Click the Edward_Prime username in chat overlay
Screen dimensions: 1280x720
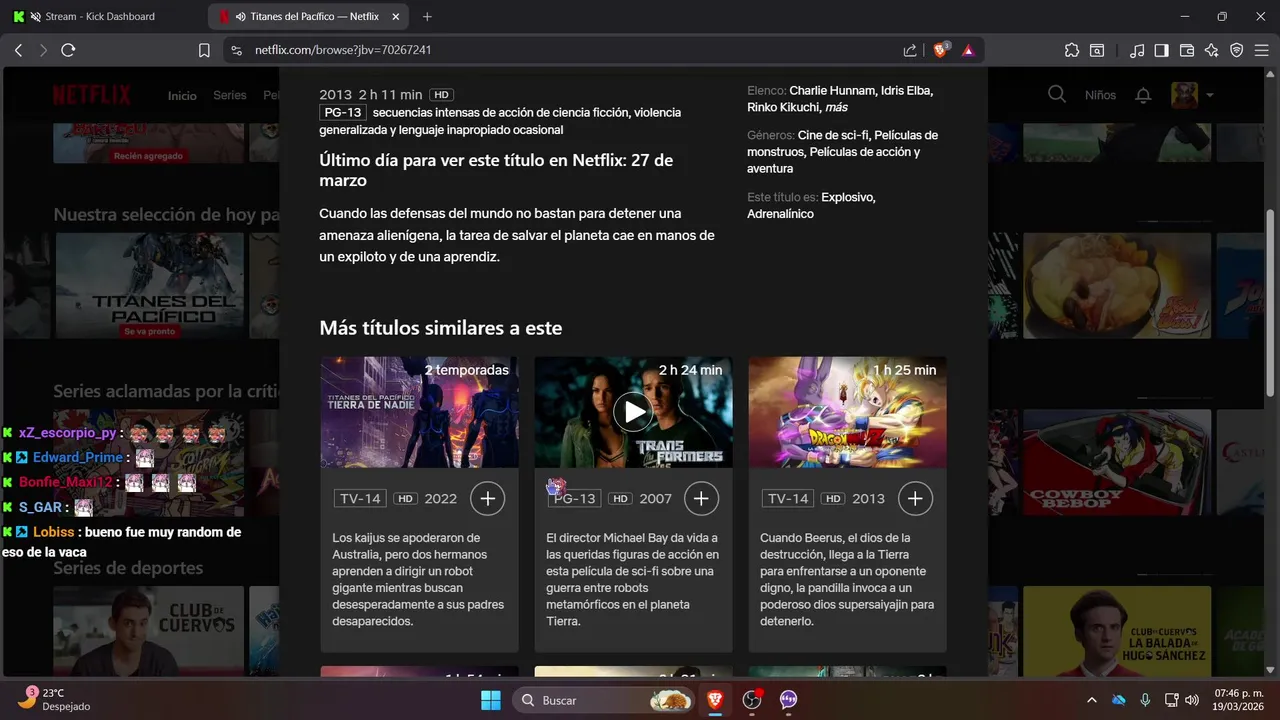tap(78, 457)
